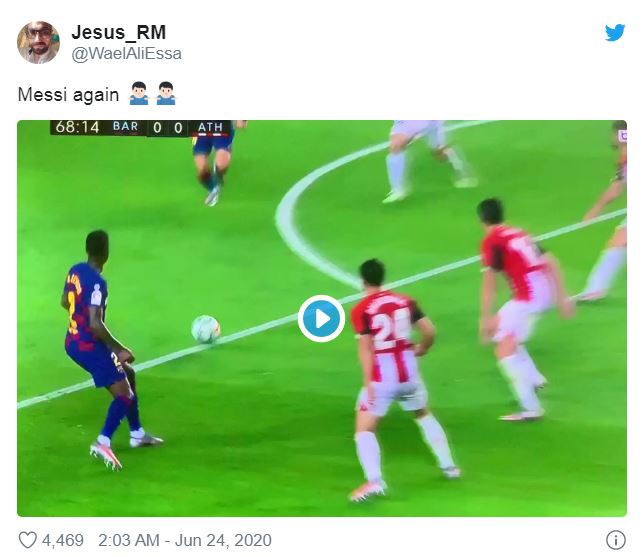Screen dimensions: 642x557
Task: Click the broadcaster logo at the video's edge
Action: [x=623, y=135]
